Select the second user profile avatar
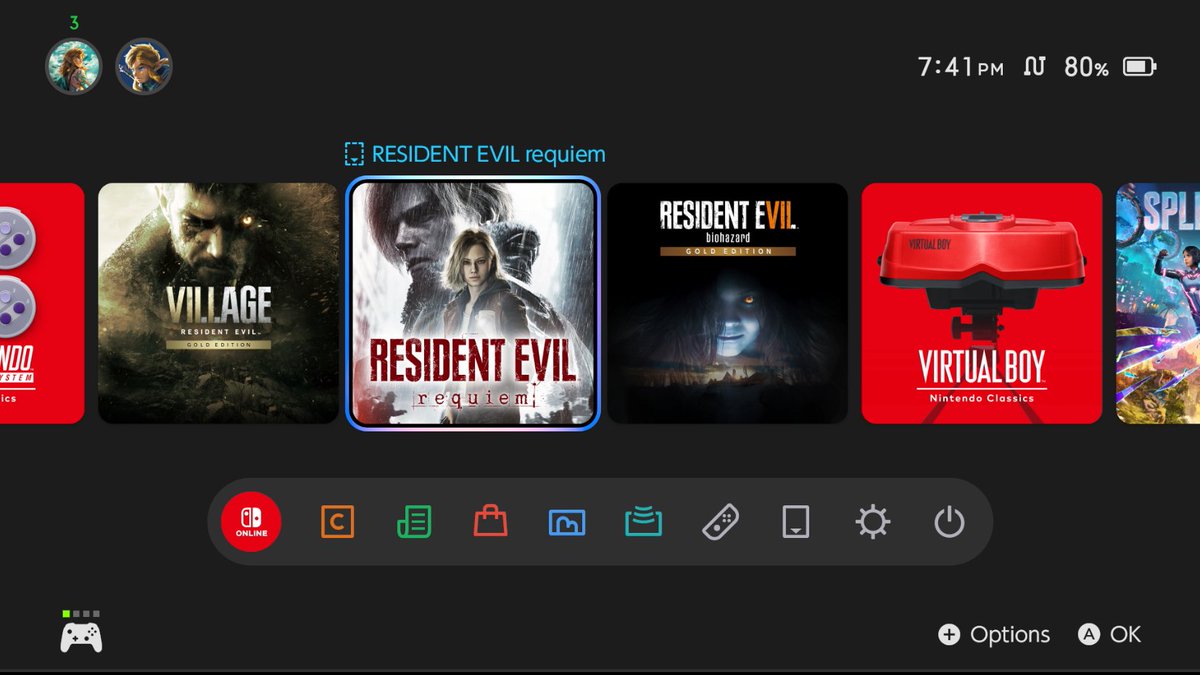 pyautogui.click(x=144, y=67)
